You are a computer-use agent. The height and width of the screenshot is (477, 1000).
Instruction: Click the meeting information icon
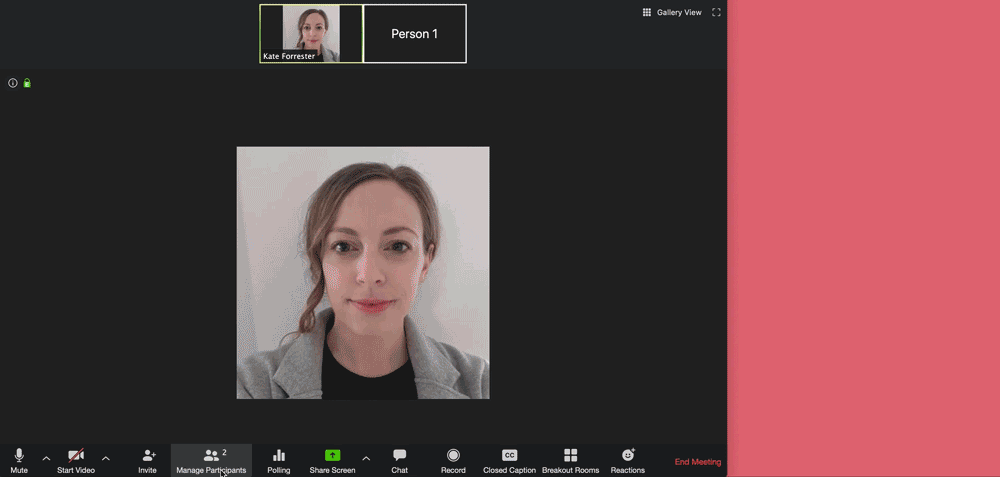13,83
